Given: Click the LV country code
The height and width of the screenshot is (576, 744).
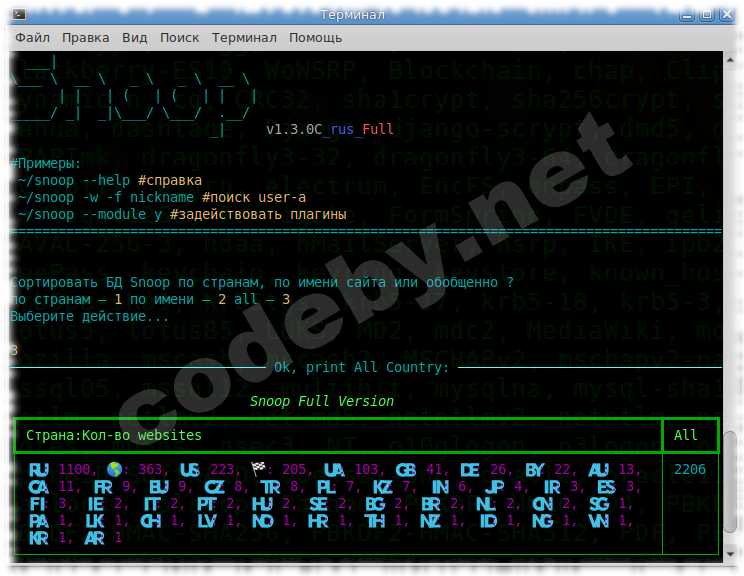Looking at the screenshot, I should (207, 521).
